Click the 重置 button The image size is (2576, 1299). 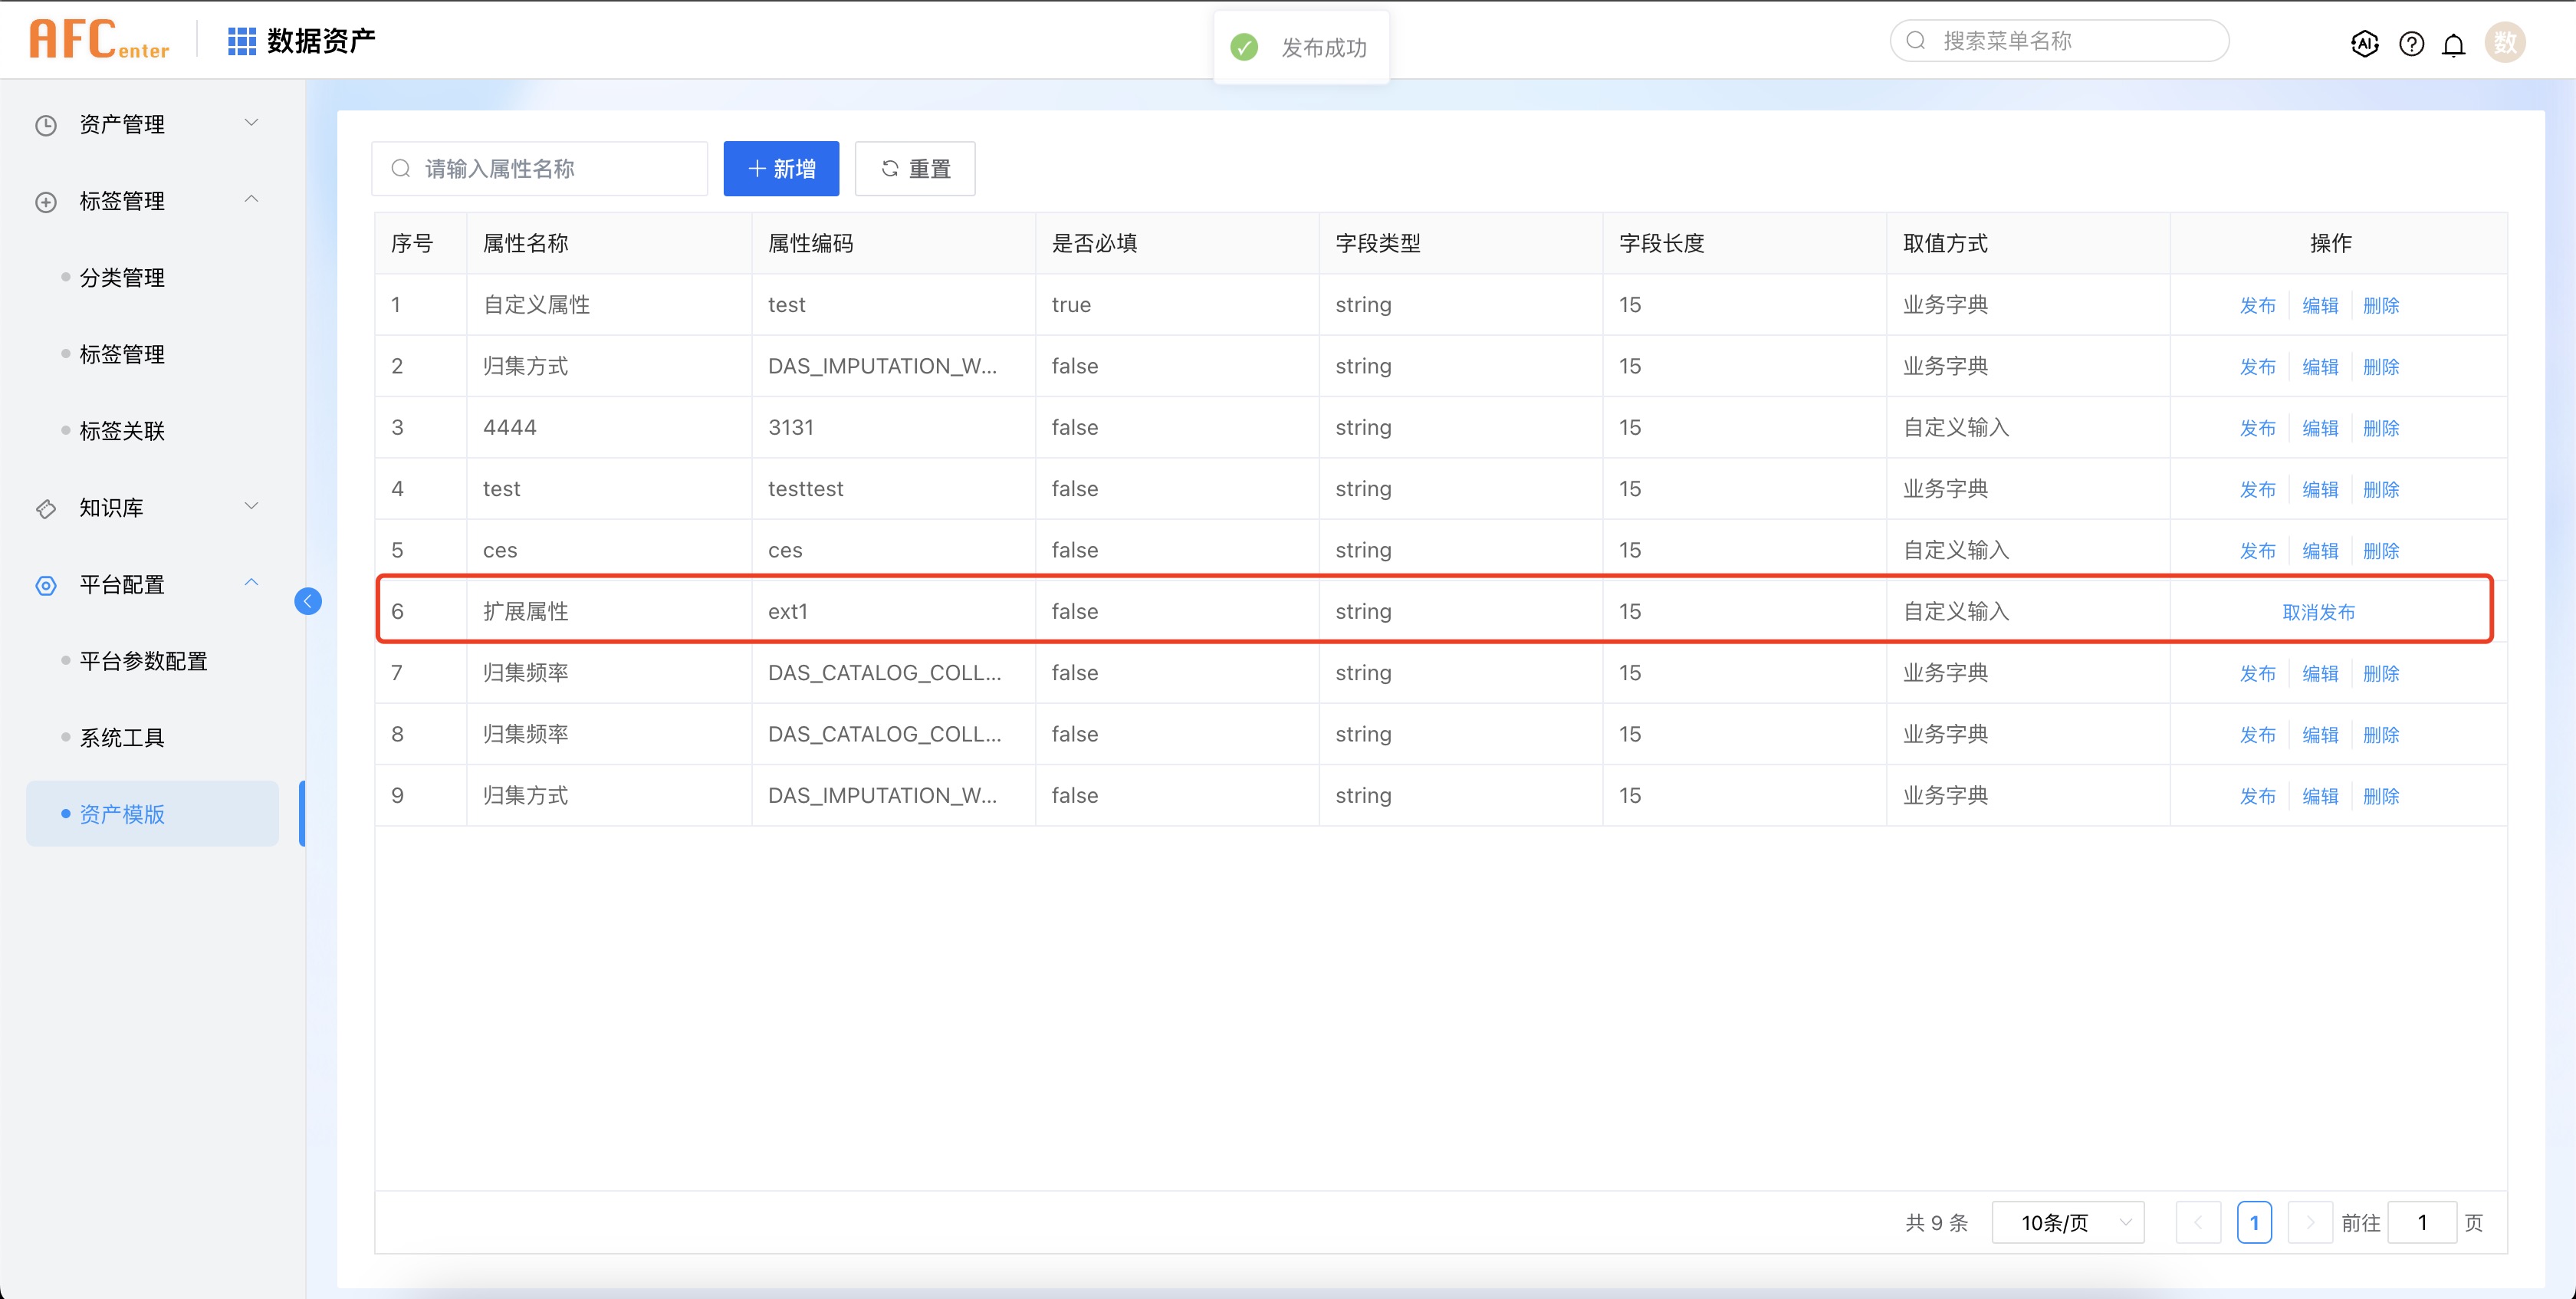point(915,168)
